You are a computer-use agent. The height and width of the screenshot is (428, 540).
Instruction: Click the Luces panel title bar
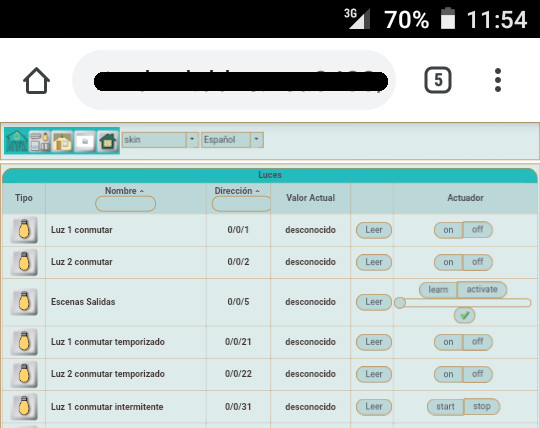pyautogui.click(x=270, y=175)
